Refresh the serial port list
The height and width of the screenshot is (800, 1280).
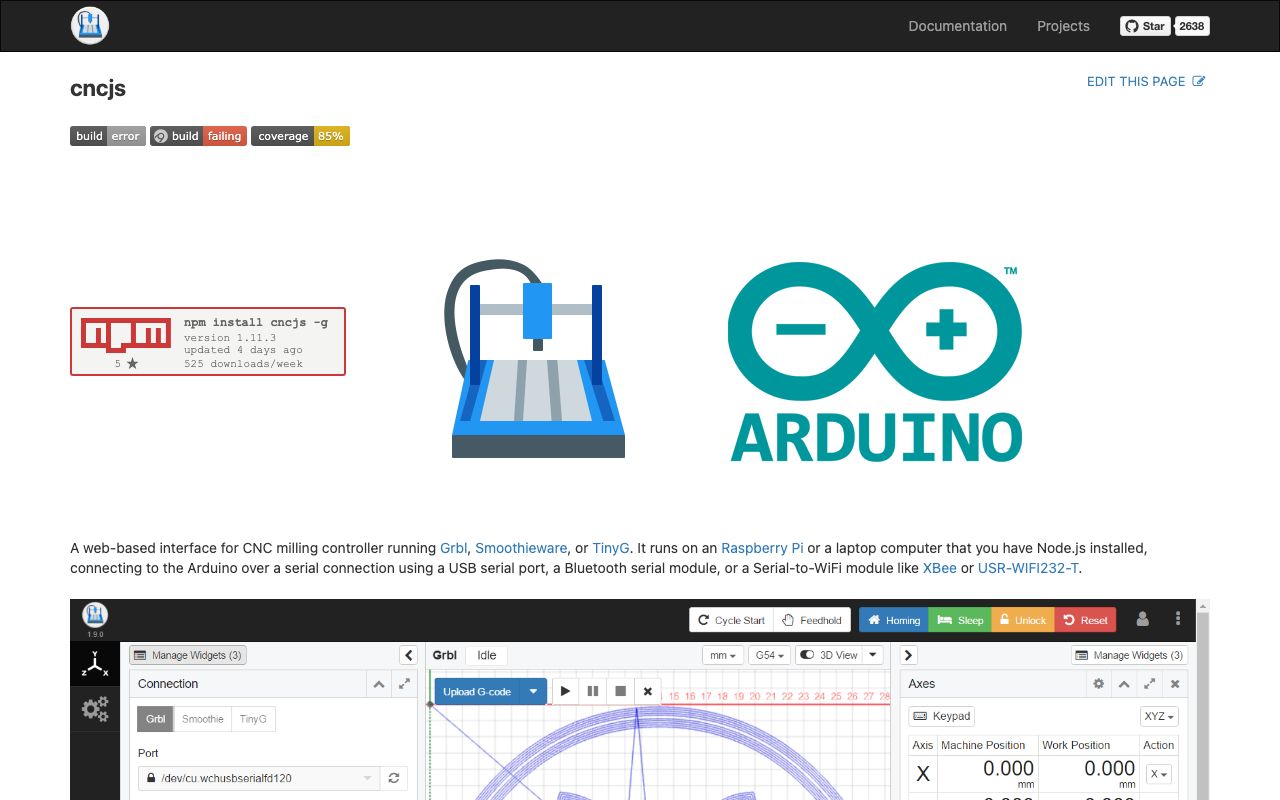(395, 777)
